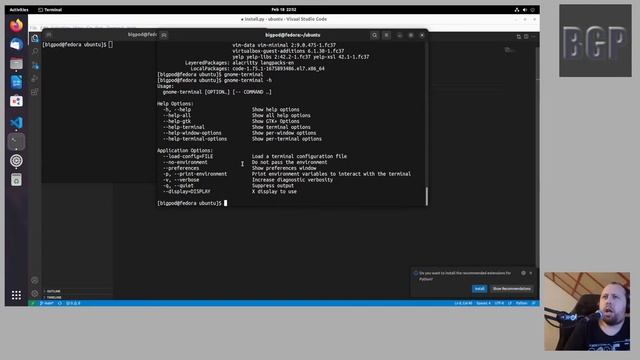Open VS Code Source Control activity icon
Viewport: 640px width, 360px height.
click(x=35, y=65)
